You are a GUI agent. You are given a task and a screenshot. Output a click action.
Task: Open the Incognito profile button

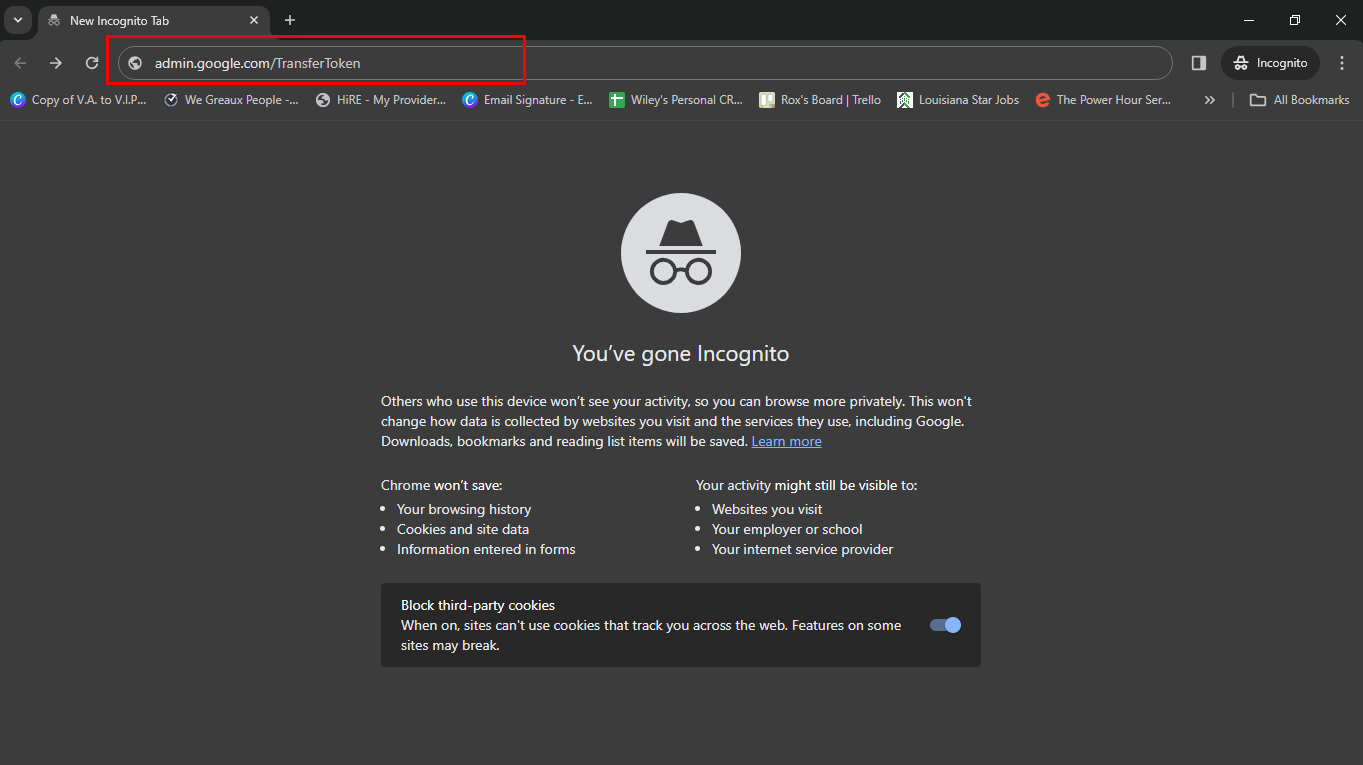point(1270,63)
